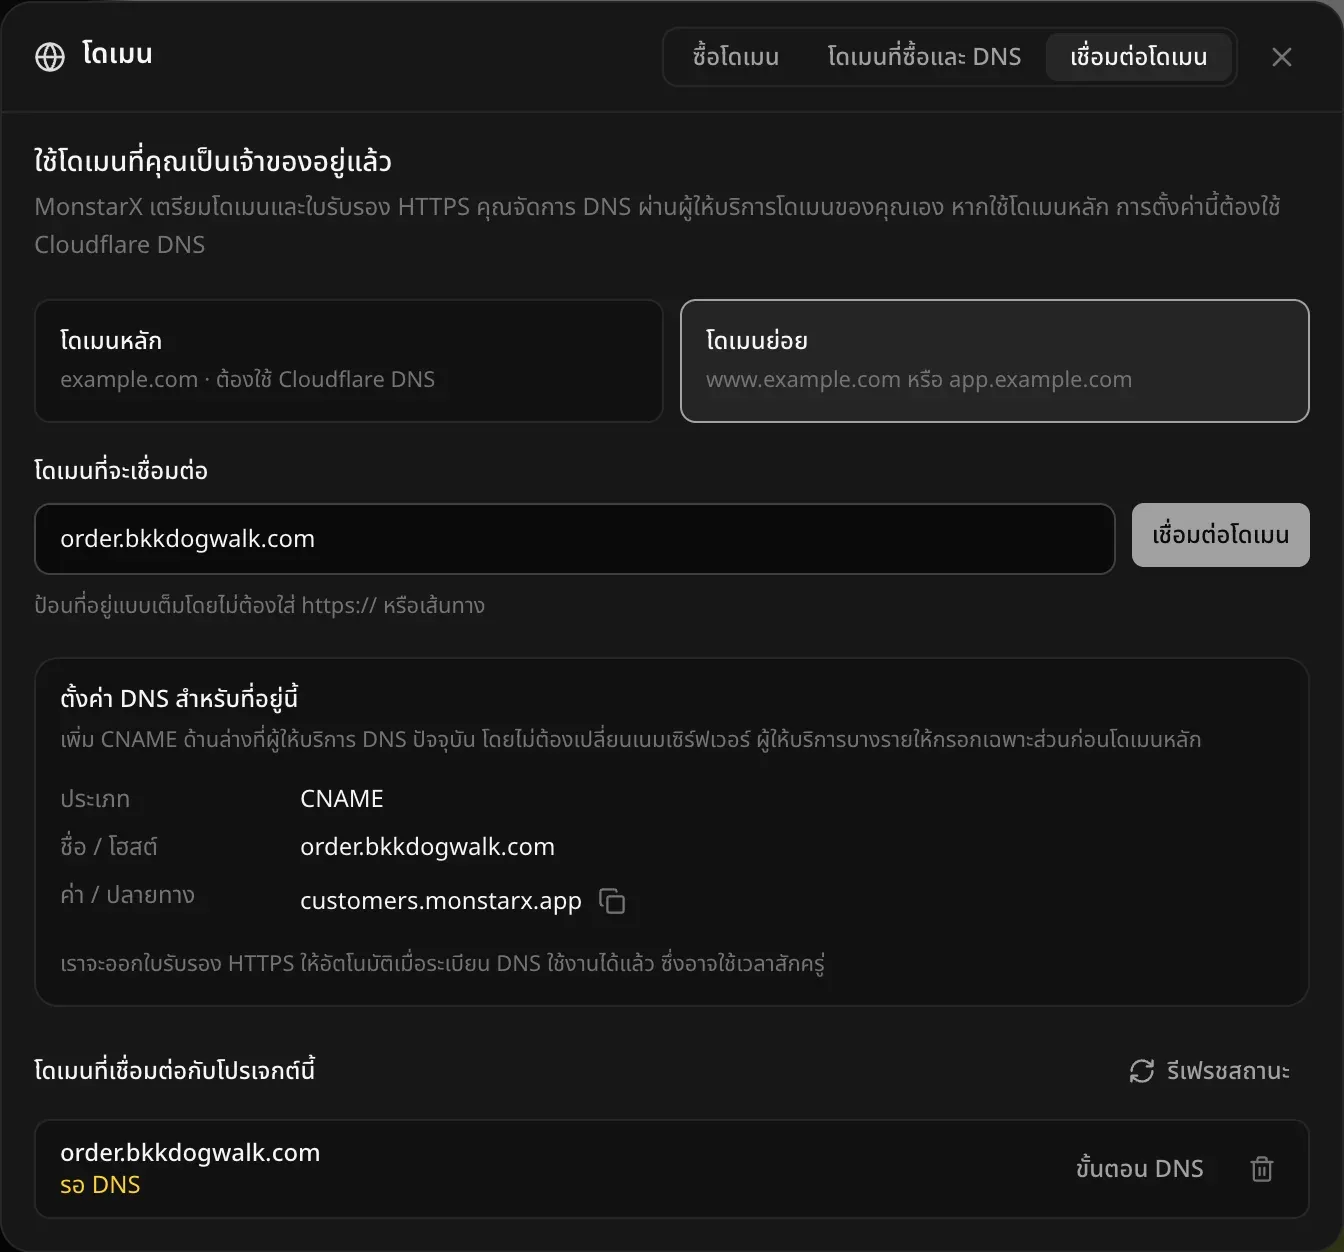Click the ค่า / ปลายทาง row label

pyautogui.click(x=128, y=895)
